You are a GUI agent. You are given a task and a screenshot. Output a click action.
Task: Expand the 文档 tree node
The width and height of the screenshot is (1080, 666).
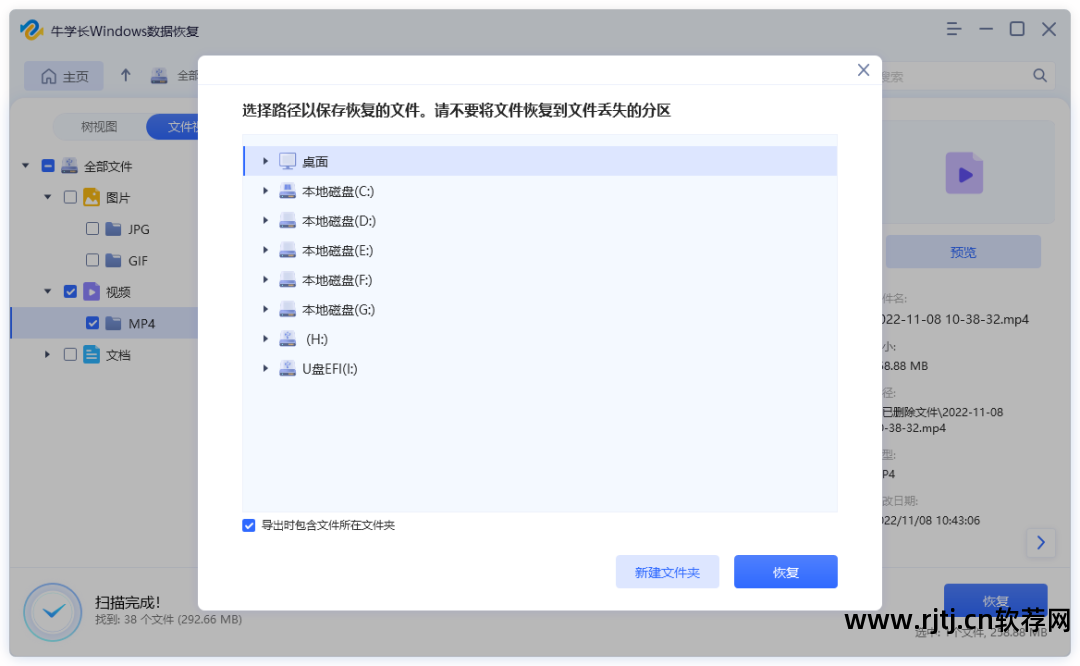tap(48, 355)
